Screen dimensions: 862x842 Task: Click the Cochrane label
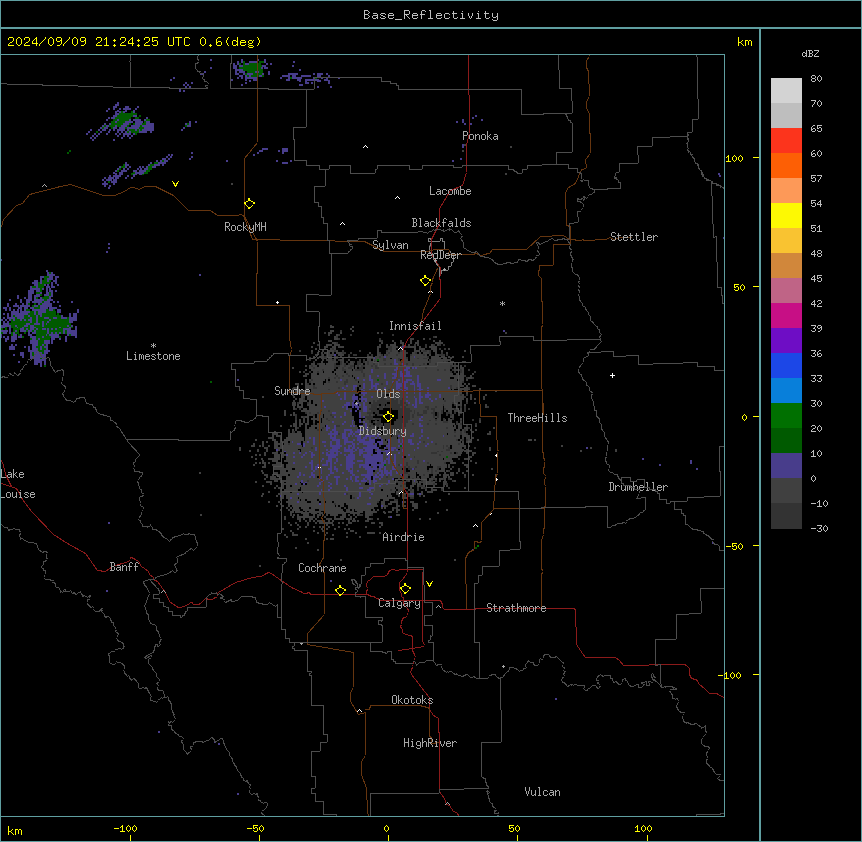click(322, 568)
